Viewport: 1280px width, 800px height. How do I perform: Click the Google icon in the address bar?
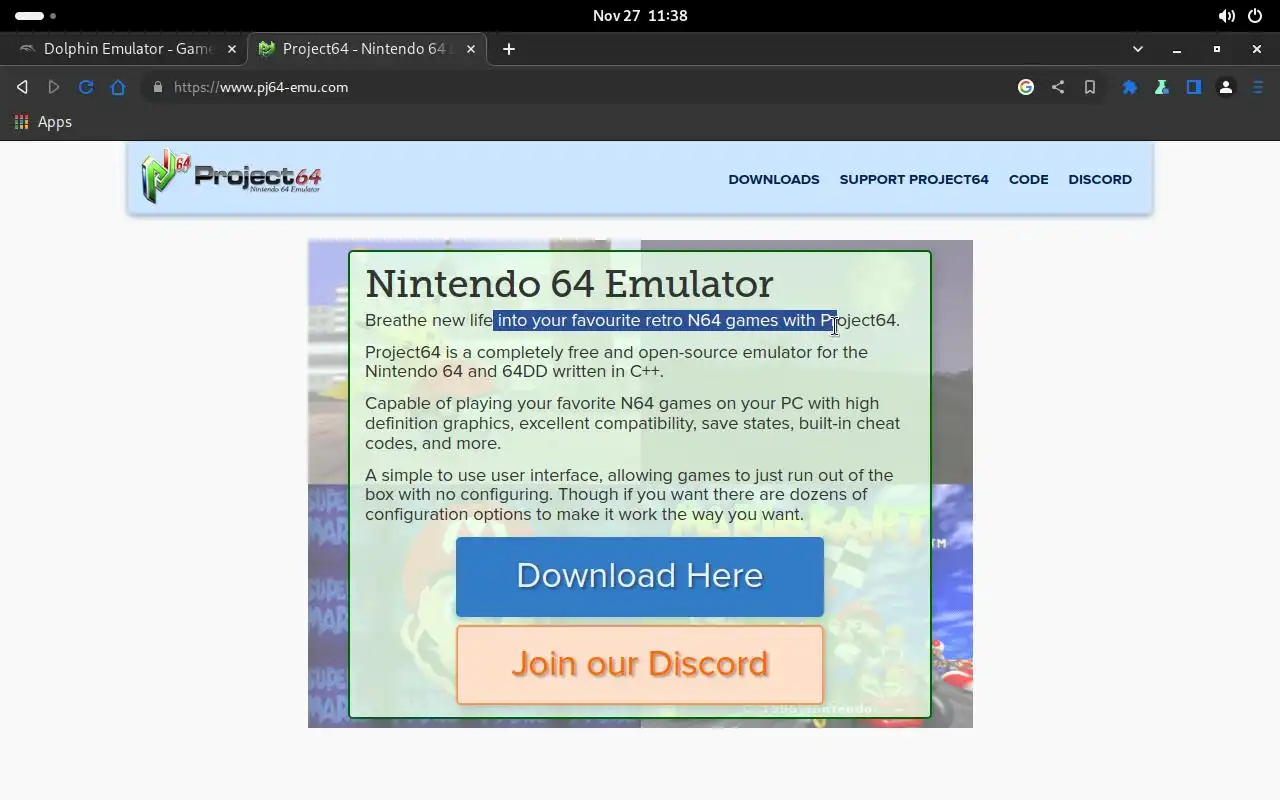1026,87
